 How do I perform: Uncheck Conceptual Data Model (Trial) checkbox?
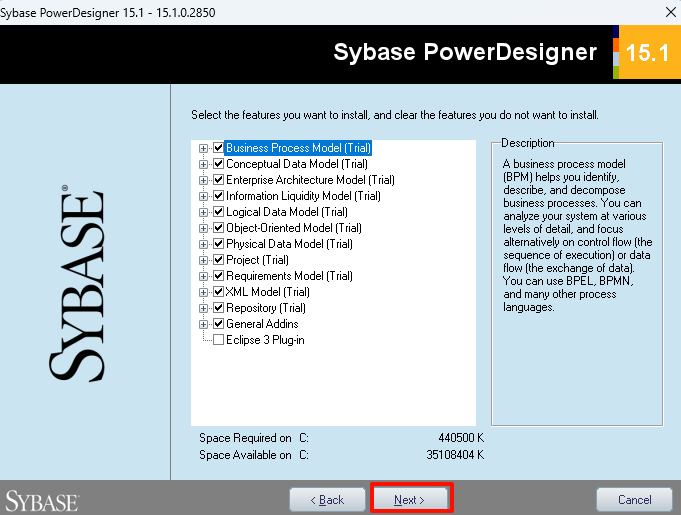click(218, 164)
